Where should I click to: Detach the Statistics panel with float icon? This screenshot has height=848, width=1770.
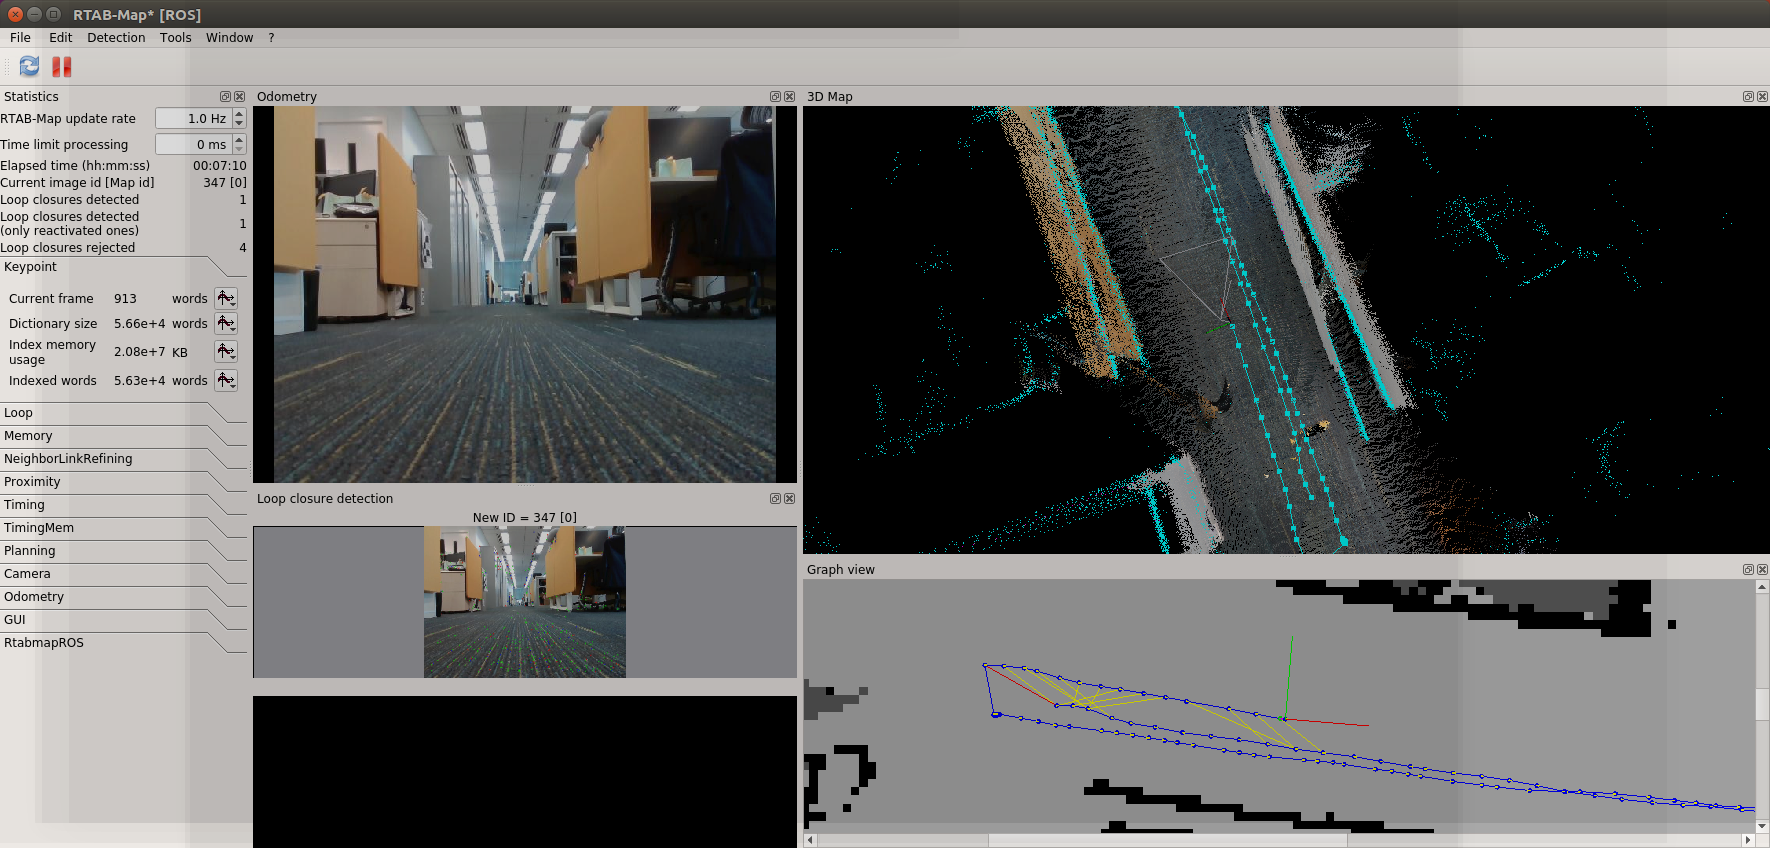click(x=225, y=97)
